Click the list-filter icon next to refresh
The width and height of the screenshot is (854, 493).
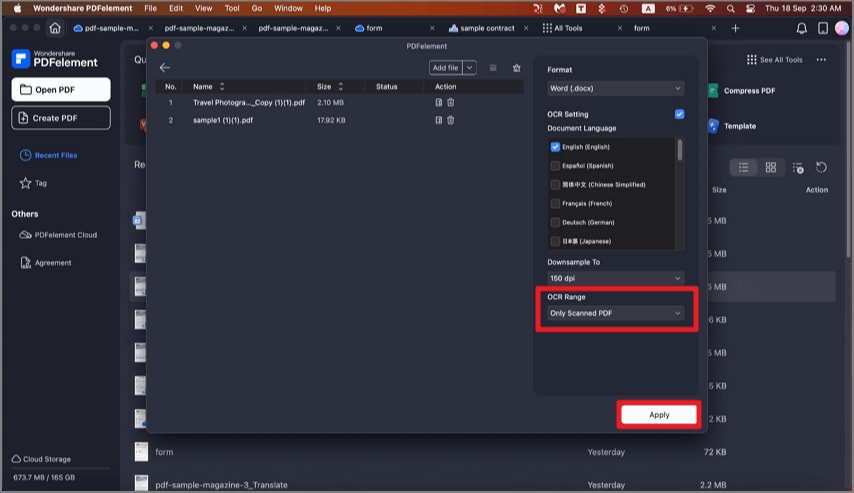coord(798,168)
